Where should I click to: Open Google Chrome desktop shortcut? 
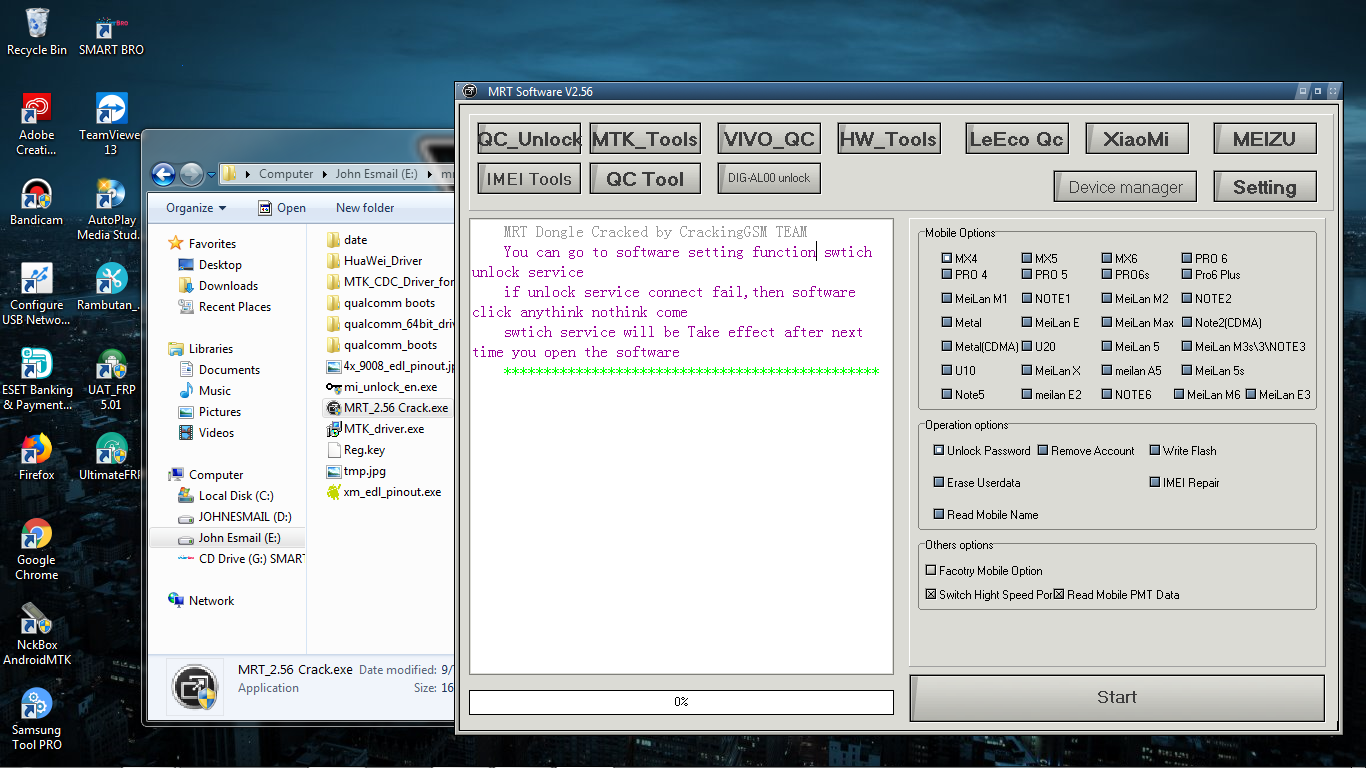tap(37, 549)
